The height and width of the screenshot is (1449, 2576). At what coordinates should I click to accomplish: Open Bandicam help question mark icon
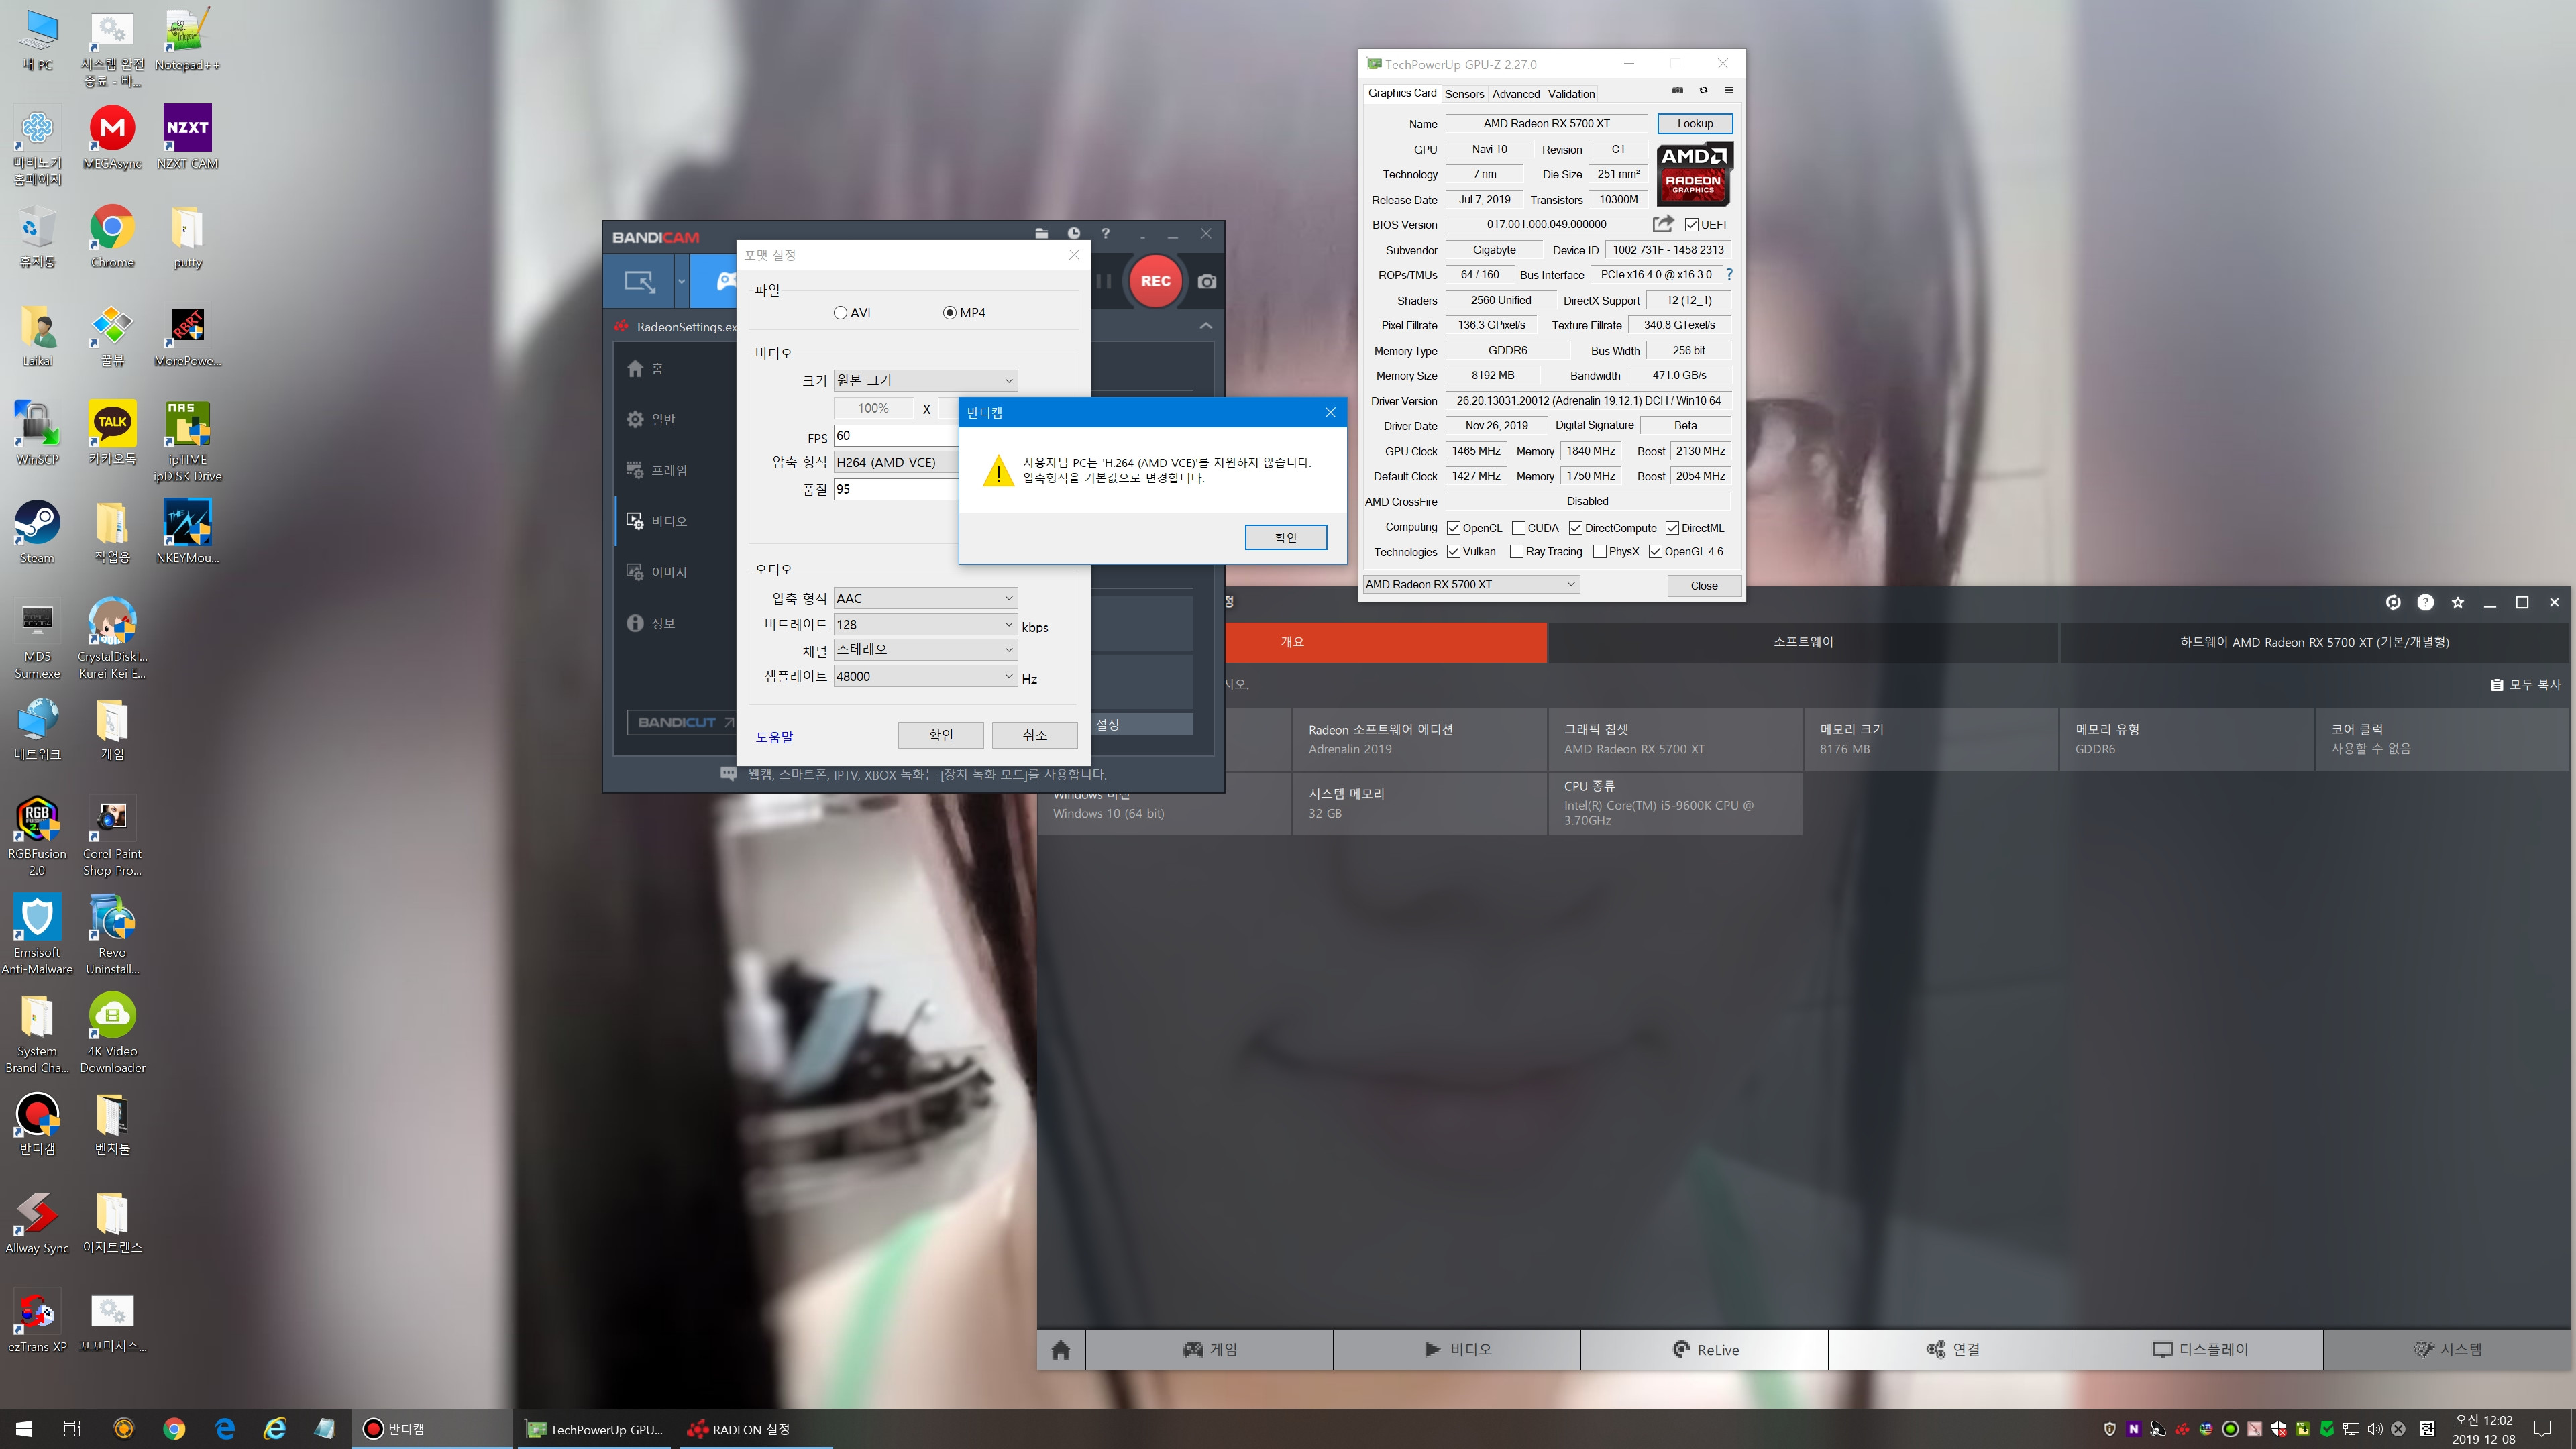[x=1105, y=234]
